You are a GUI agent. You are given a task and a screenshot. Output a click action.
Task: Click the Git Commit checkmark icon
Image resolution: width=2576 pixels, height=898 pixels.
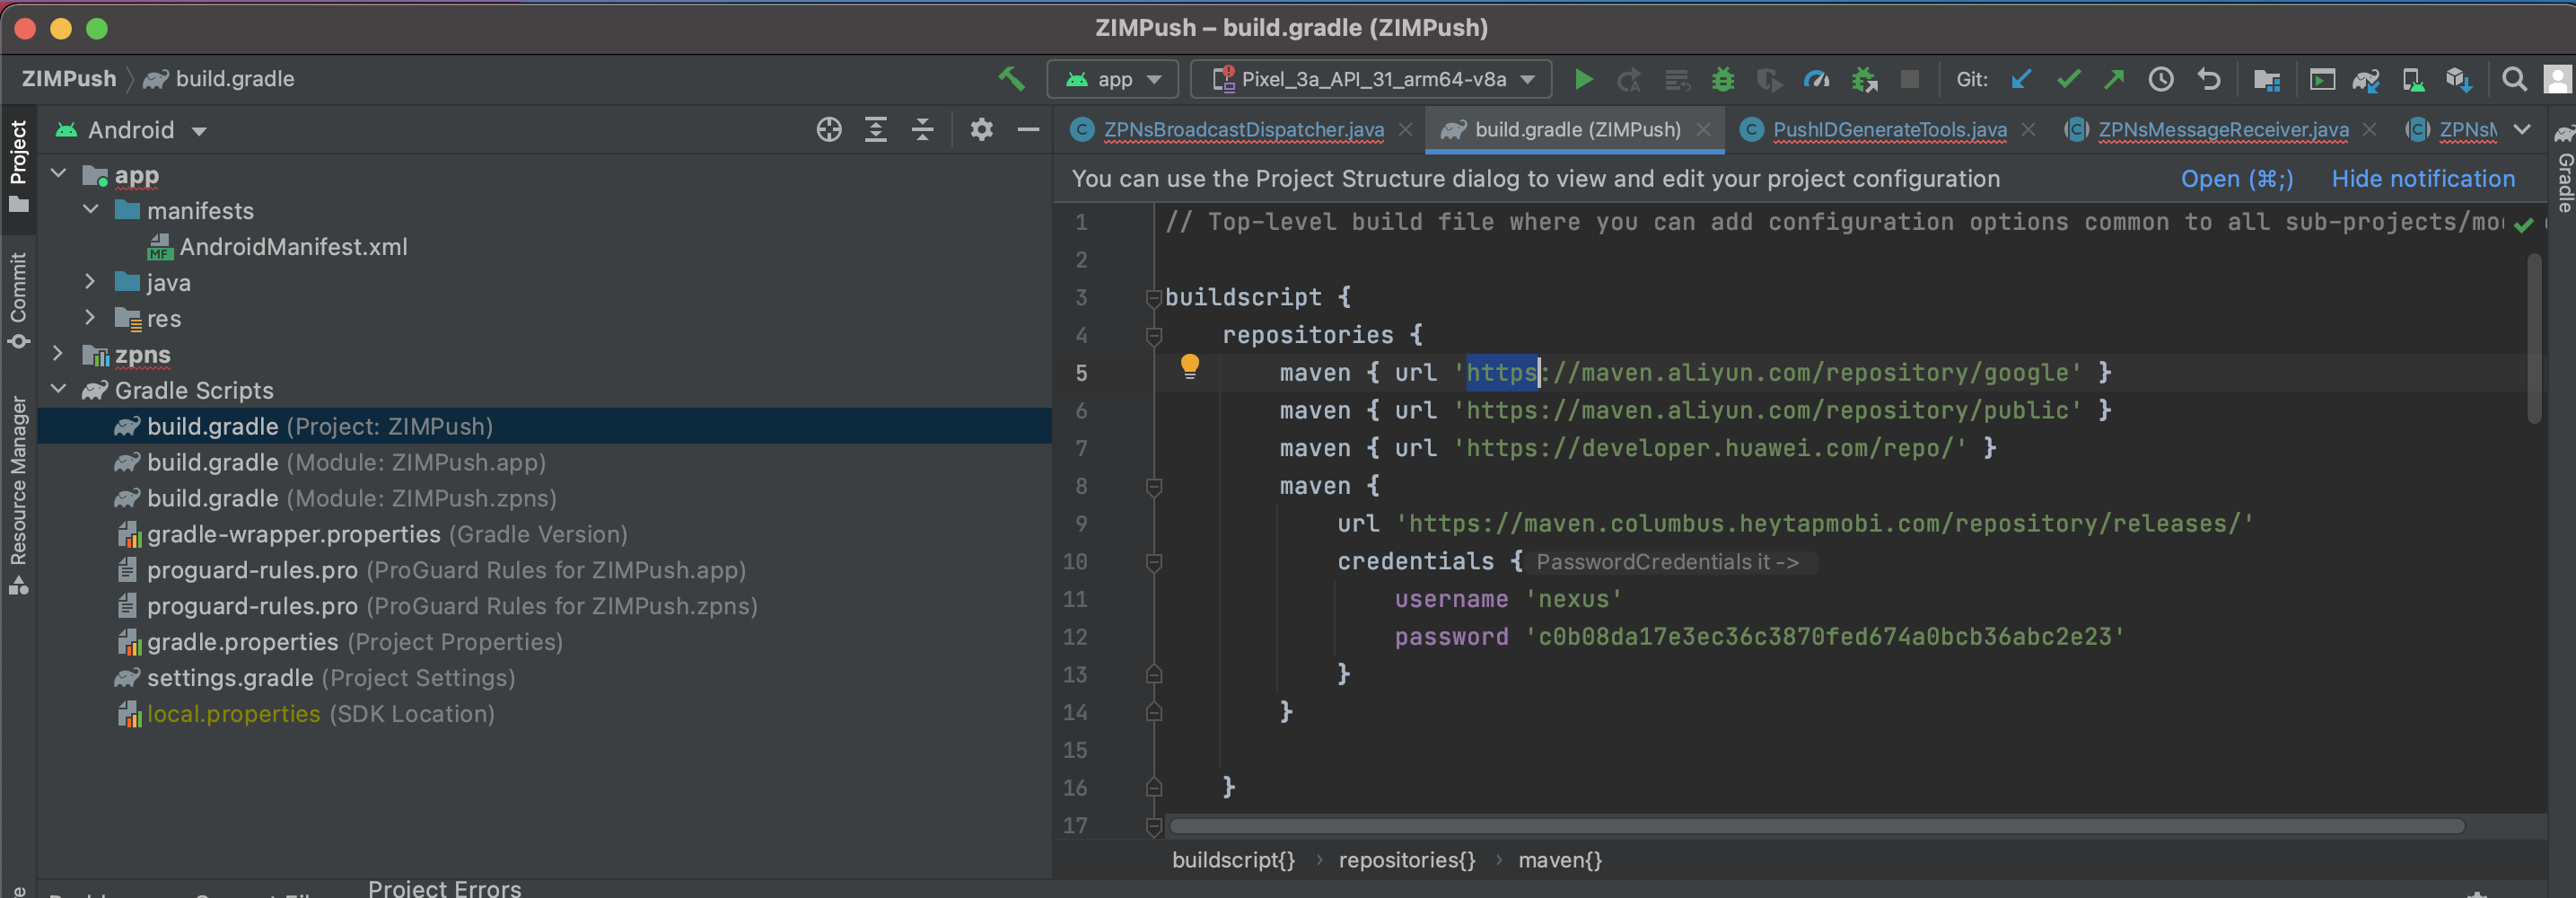click(2068, 80)
